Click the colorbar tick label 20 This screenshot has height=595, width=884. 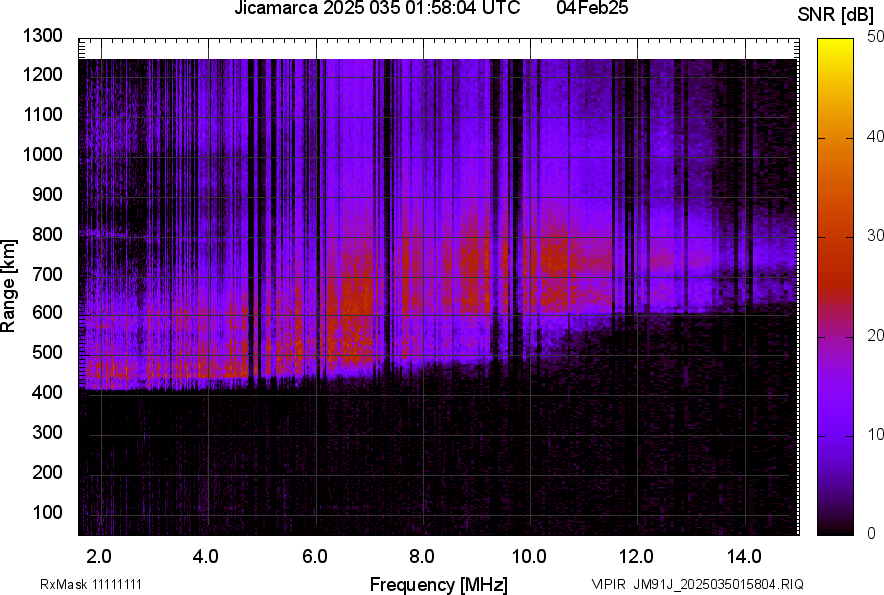(x=876, y=335)
